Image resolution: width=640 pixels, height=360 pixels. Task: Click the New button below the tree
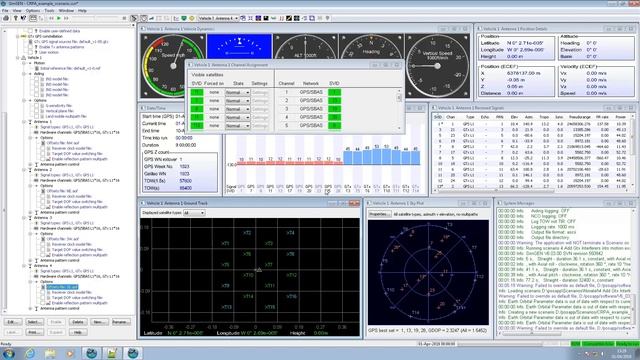click(x=99, y=322)
